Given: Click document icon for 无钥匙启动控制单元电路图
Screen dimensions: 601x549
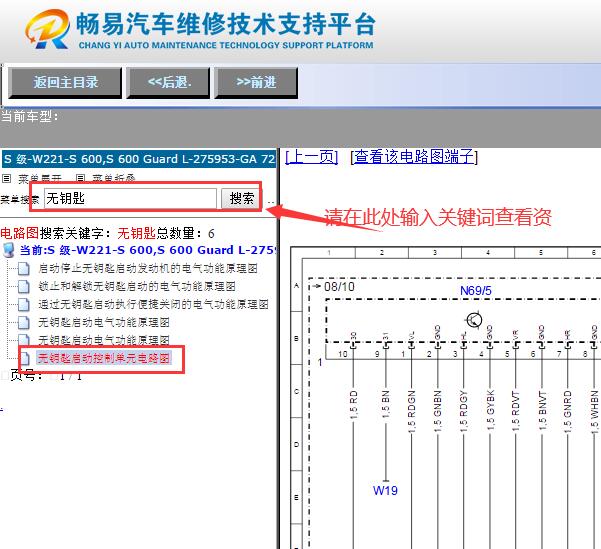Looking at the screenshot, I should click(24, 357).
